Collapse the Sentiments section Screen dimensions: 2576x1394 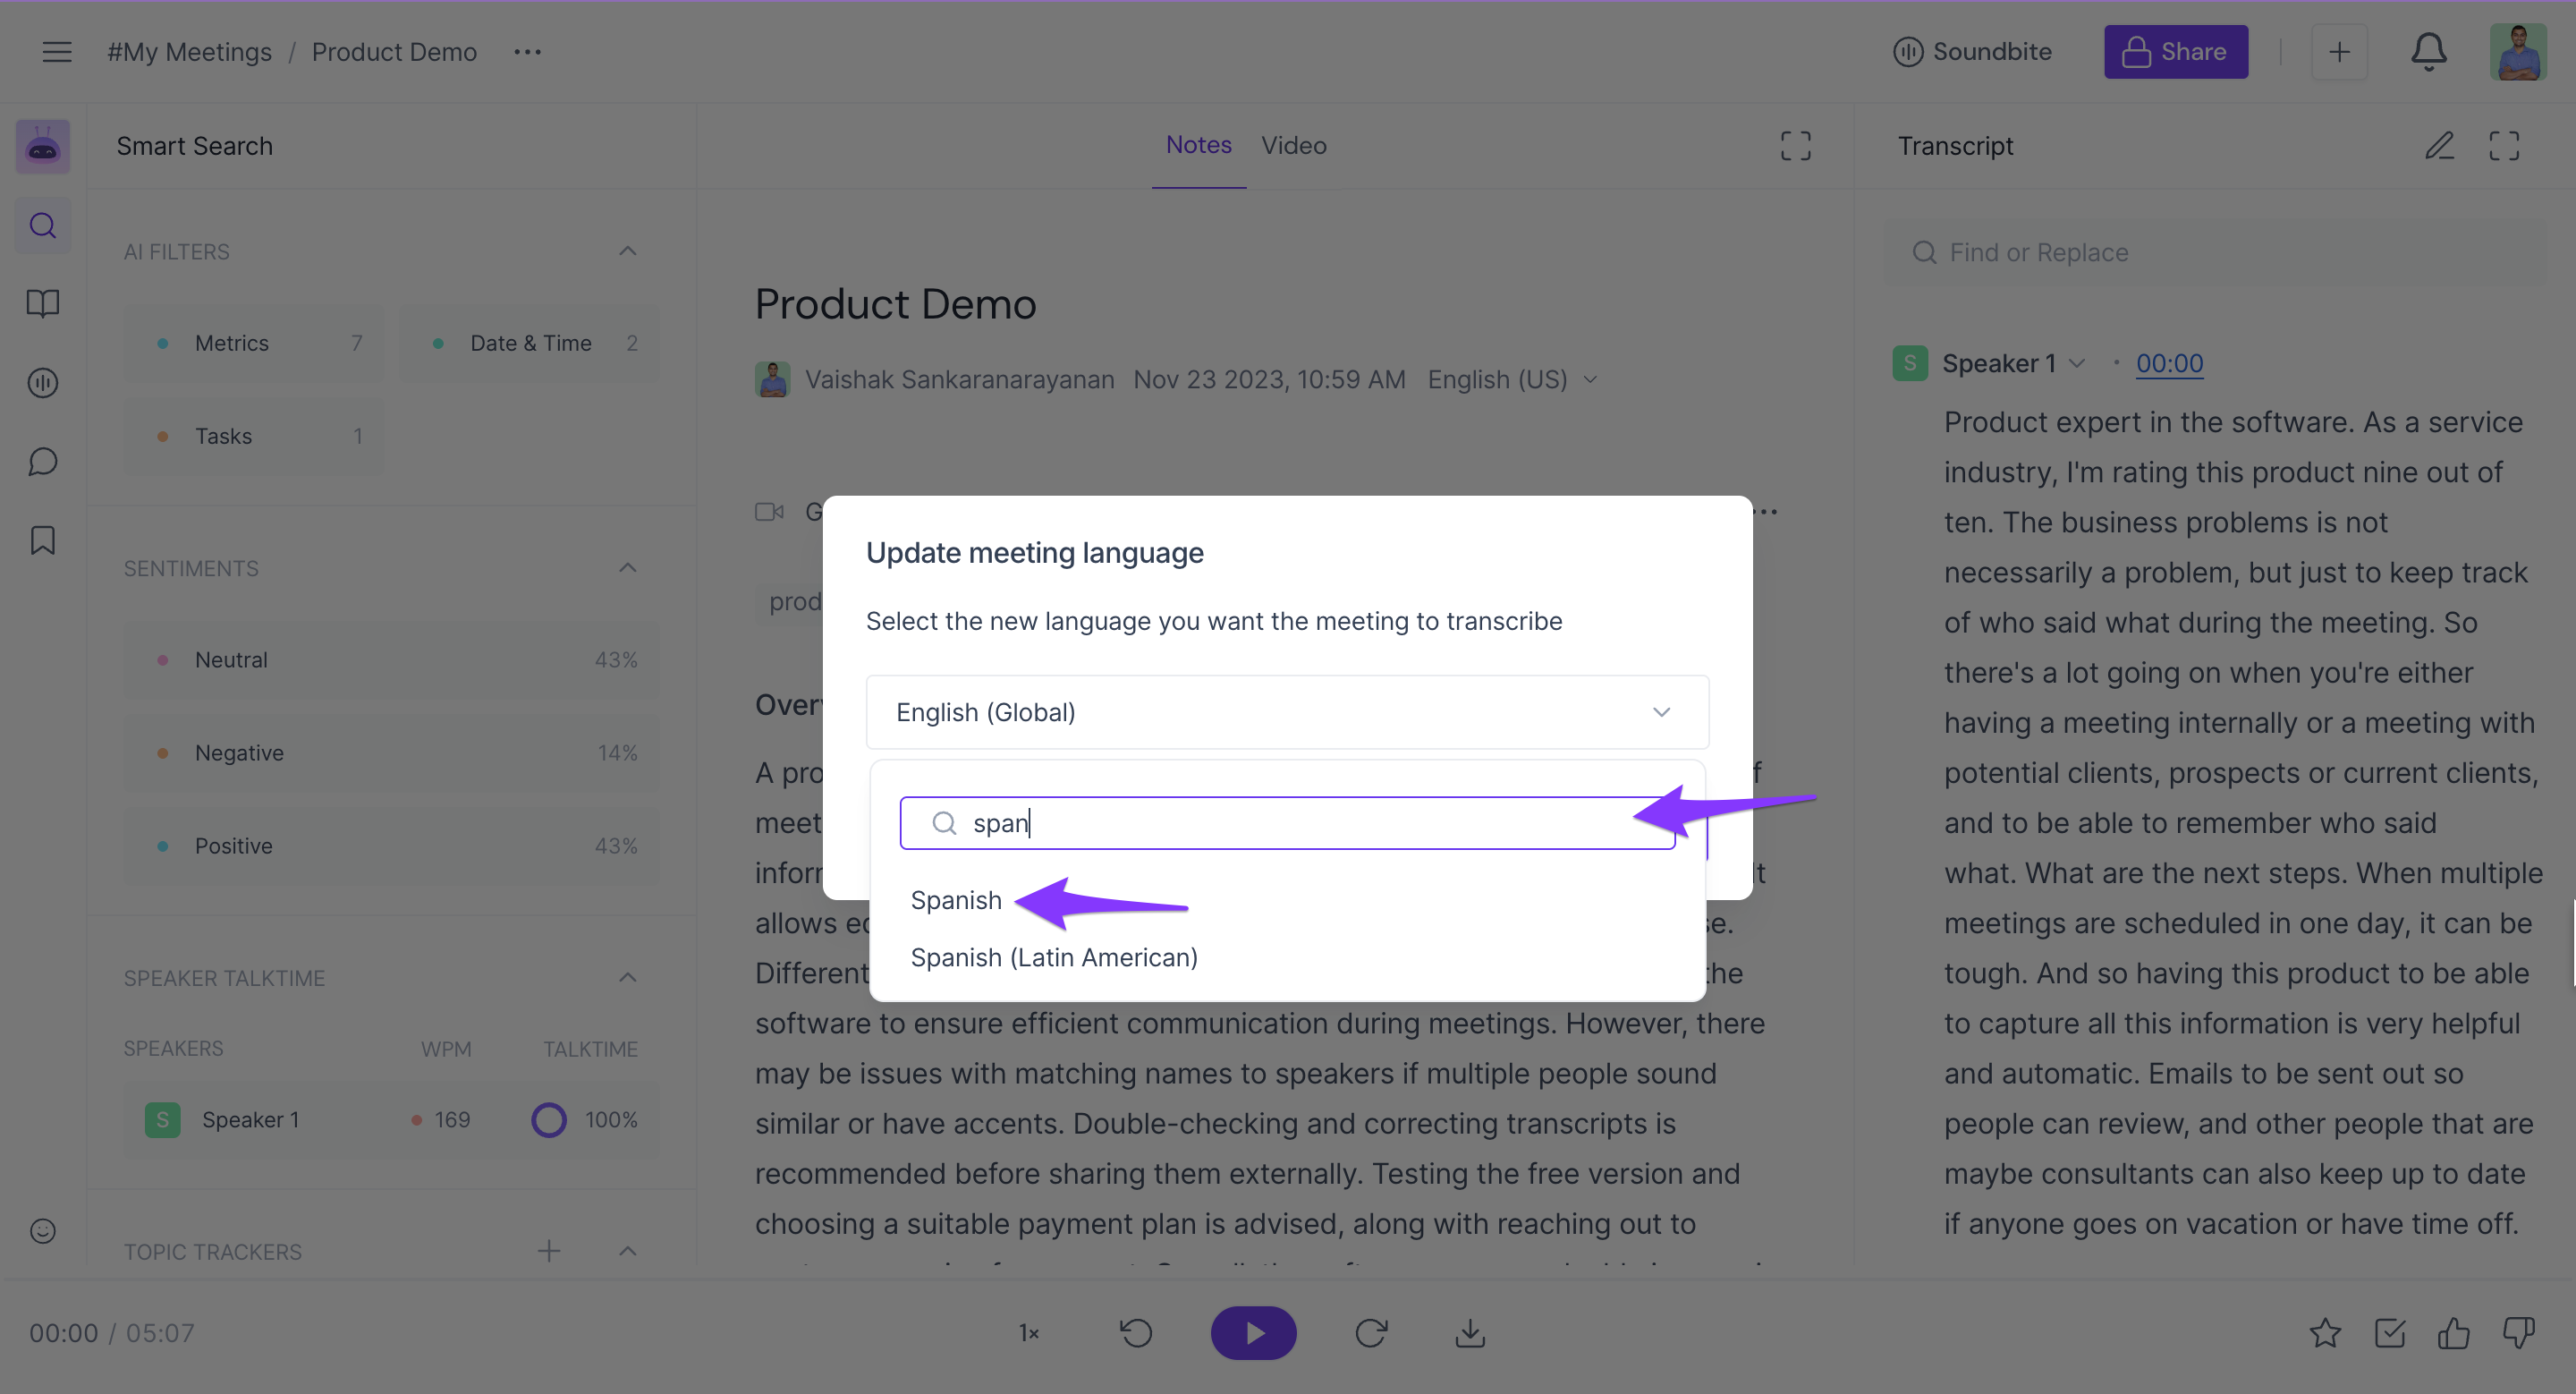[x=627, y=568]
